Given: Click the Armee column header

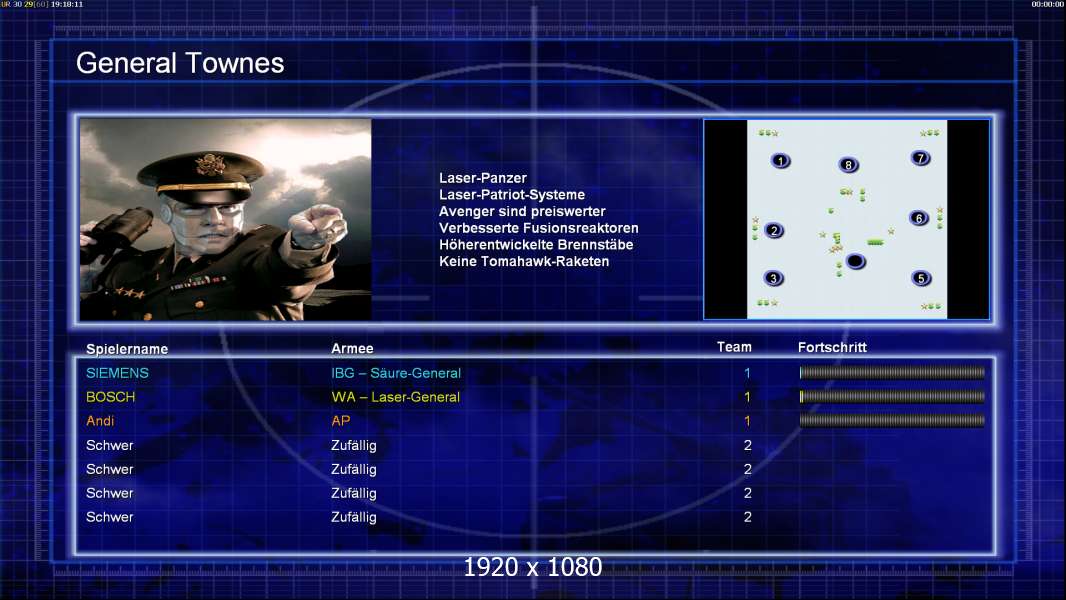Looking at the screenshot, I should pos(352,348).
